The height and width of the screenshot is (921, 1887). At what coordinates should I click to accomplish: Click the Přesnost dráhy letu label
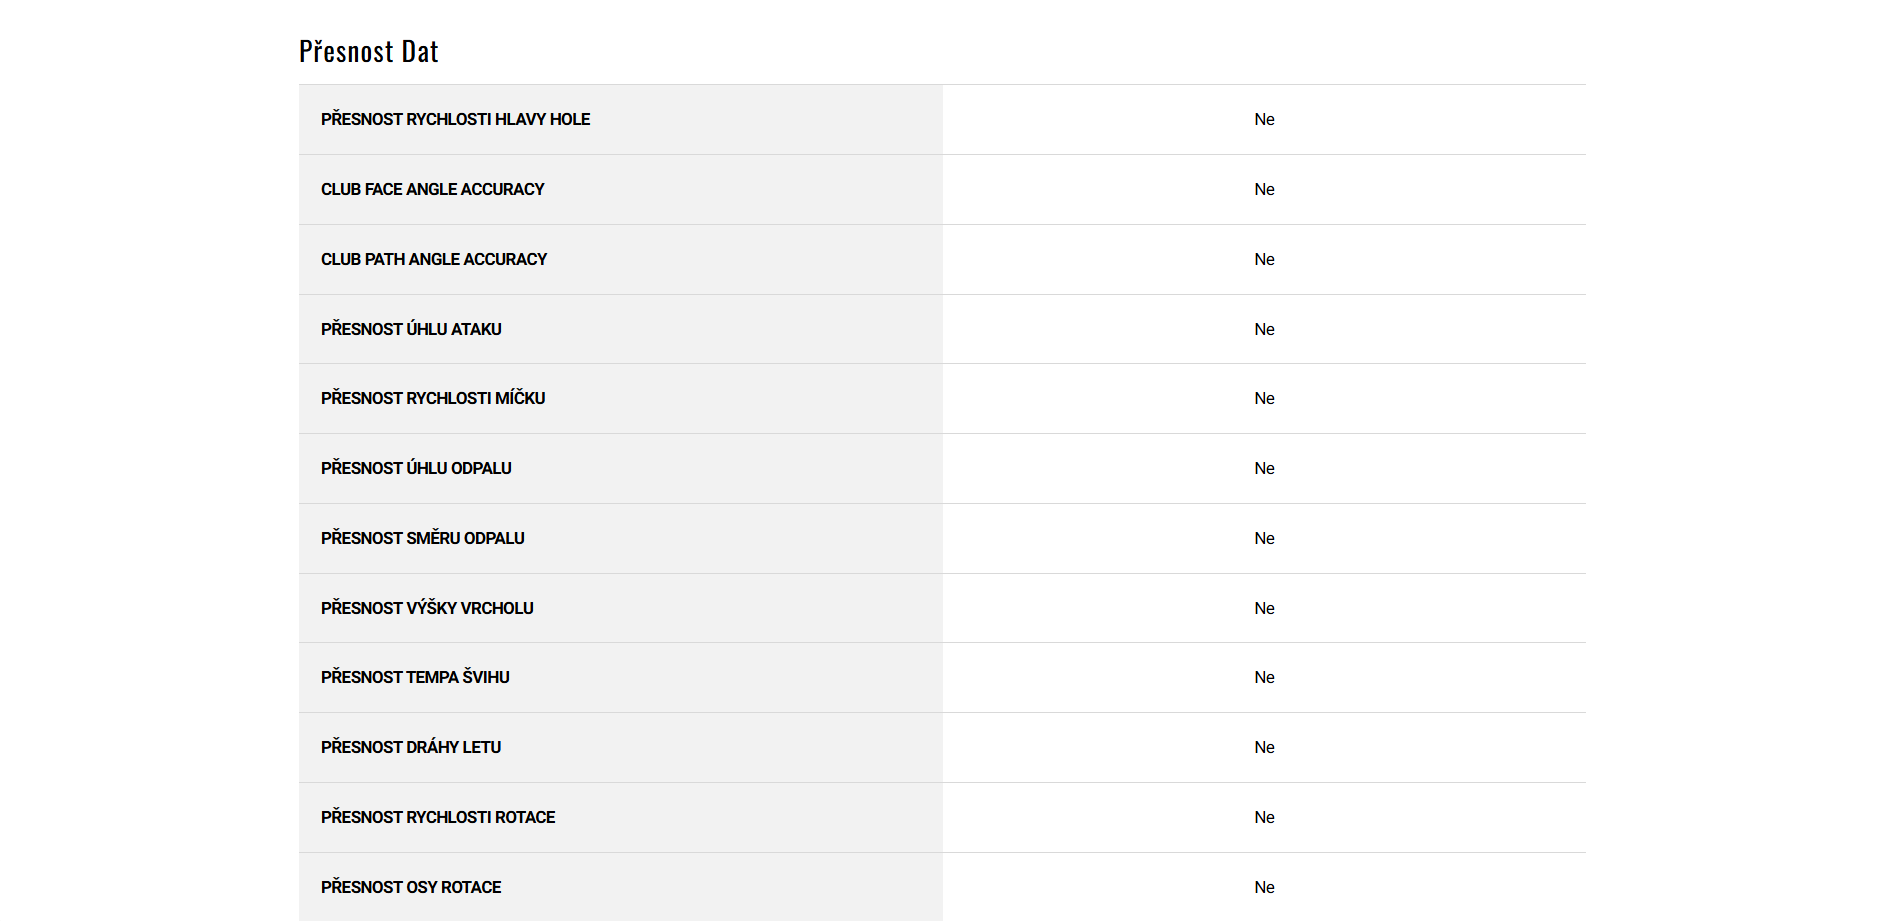(x=411, y=747)
